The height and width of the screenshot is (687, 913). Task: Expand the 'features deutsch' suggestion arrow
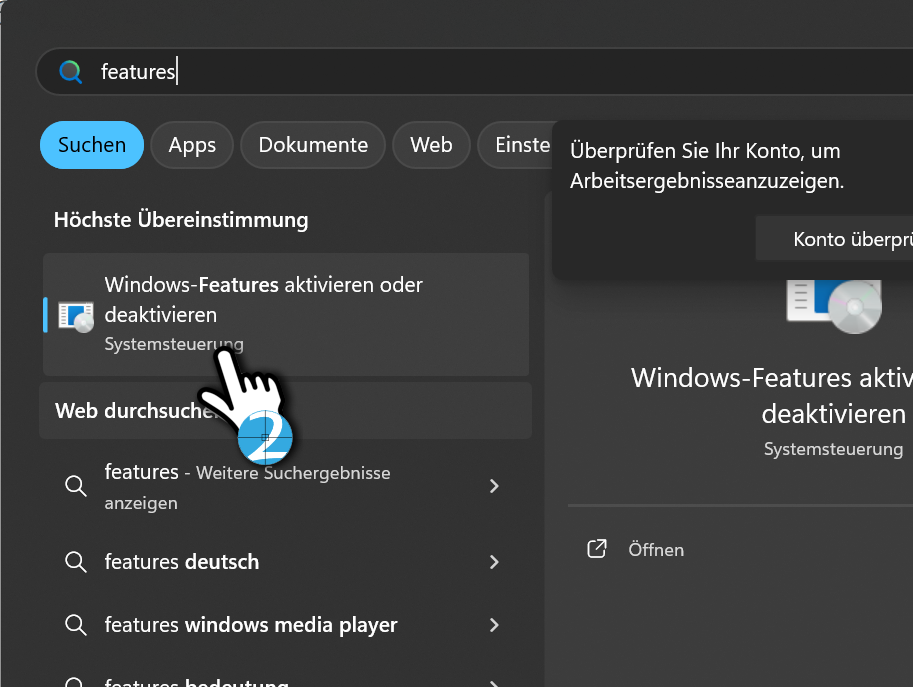coord(494,562)
